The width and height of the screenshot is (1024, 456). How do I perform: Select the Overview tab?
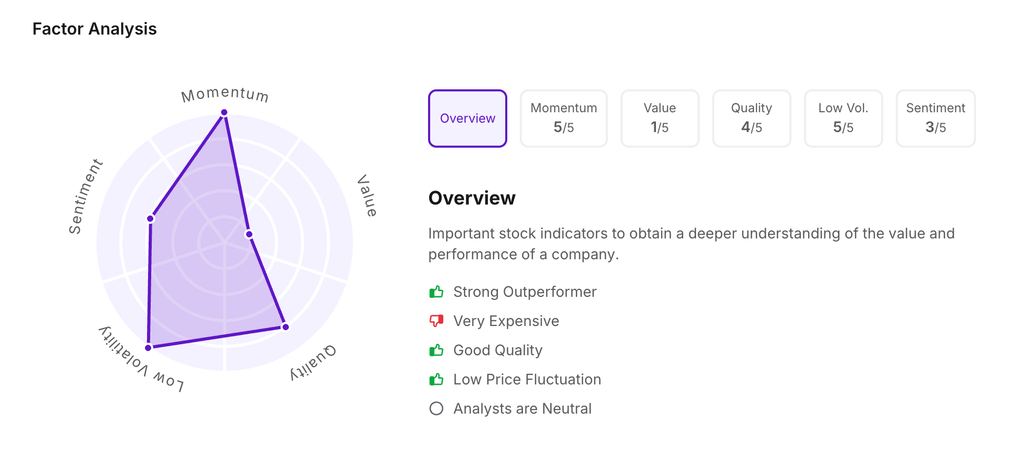[467, 118]
